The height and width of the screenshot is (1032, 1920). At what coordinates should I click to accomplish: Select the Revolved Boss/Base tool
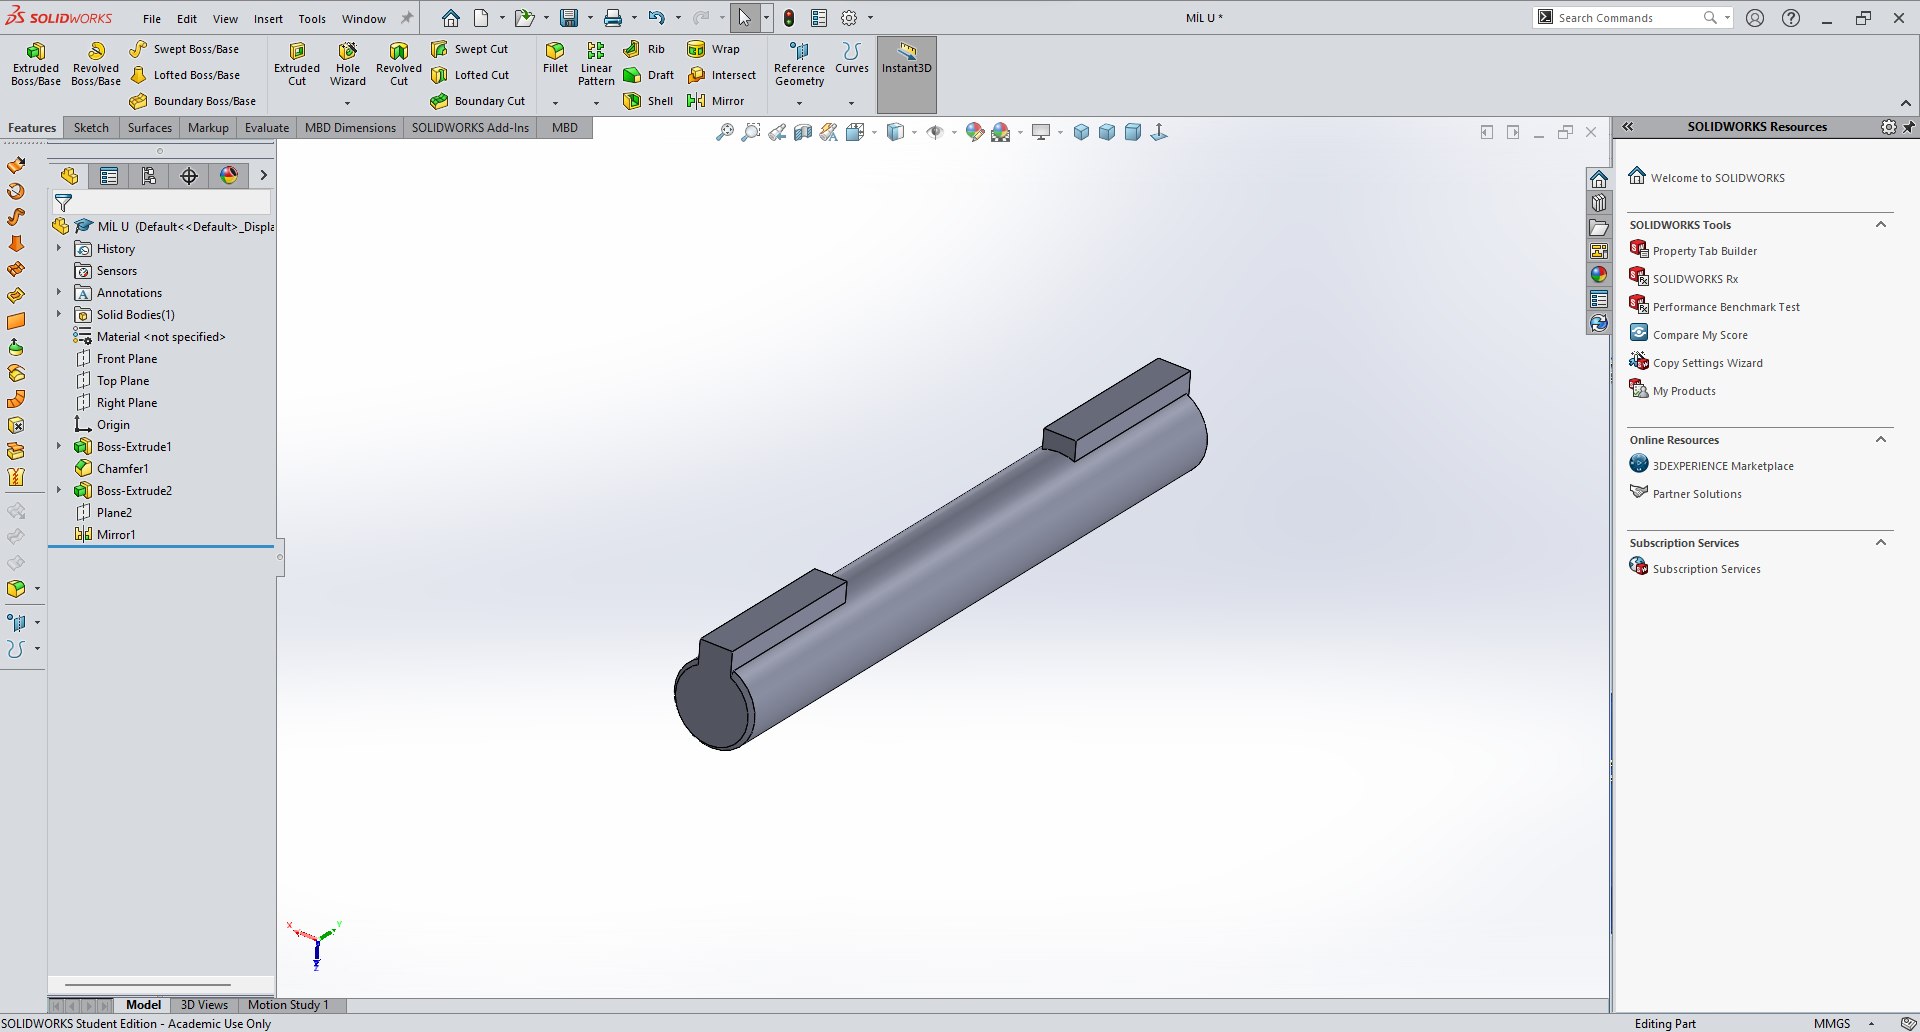[96, 64]
